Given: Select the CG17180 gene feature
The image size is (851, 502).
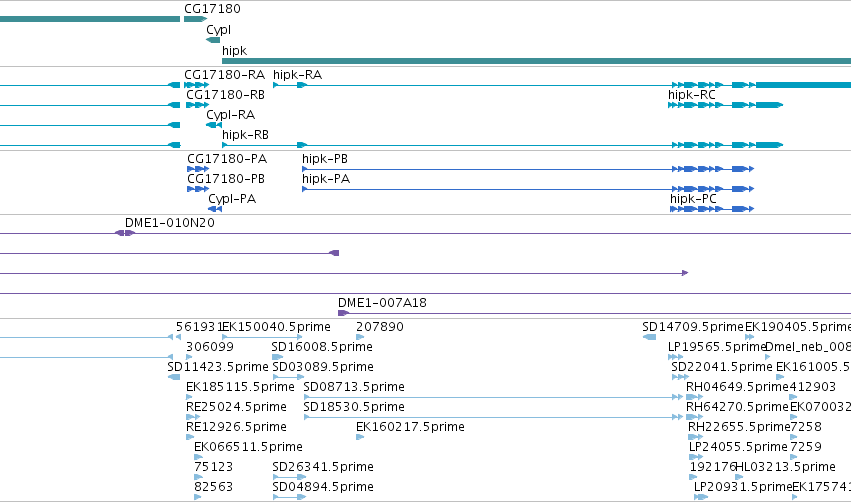Looking at the screenshot, I should [x=195, y=19].
